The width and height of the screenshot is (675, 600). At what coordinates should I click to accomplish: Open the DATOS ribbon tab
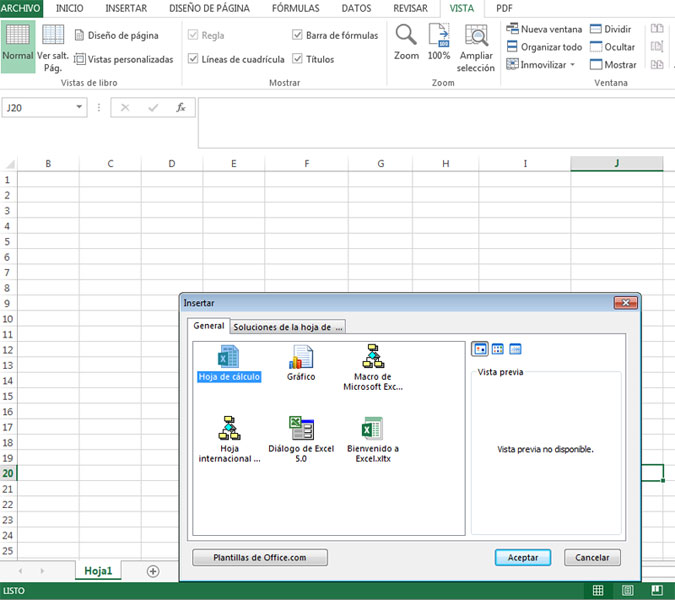tap(356, 8)
